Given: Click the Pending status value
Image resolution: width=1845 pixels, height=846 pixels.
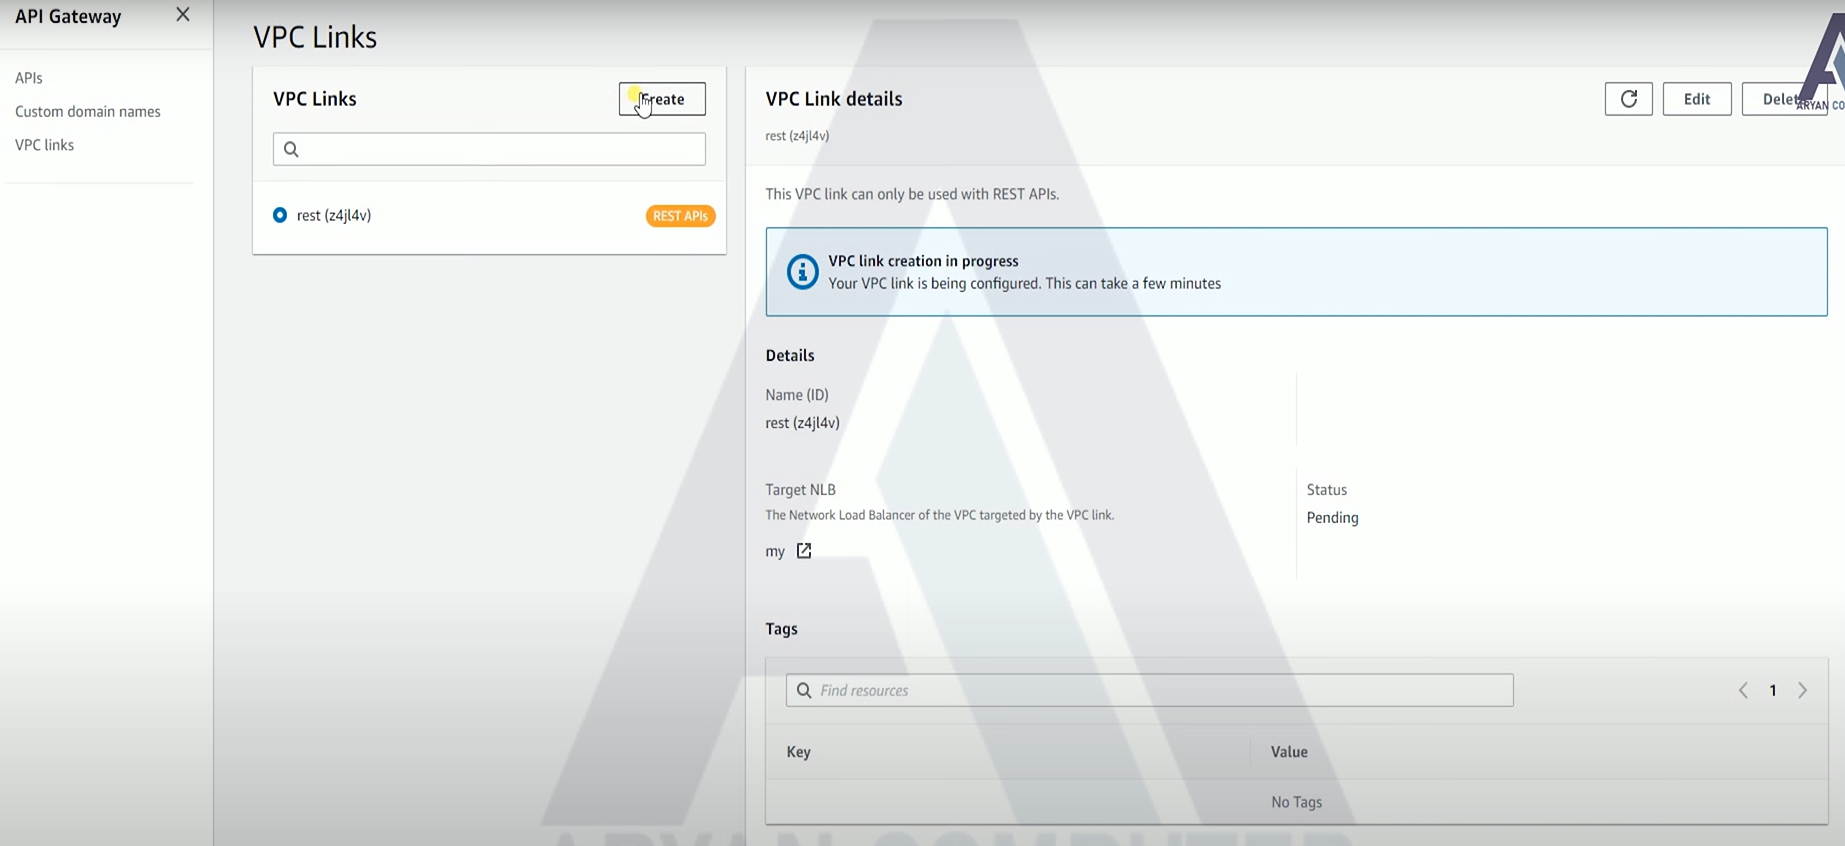Looking at the screenshot, I should [x=1332, y=518].
